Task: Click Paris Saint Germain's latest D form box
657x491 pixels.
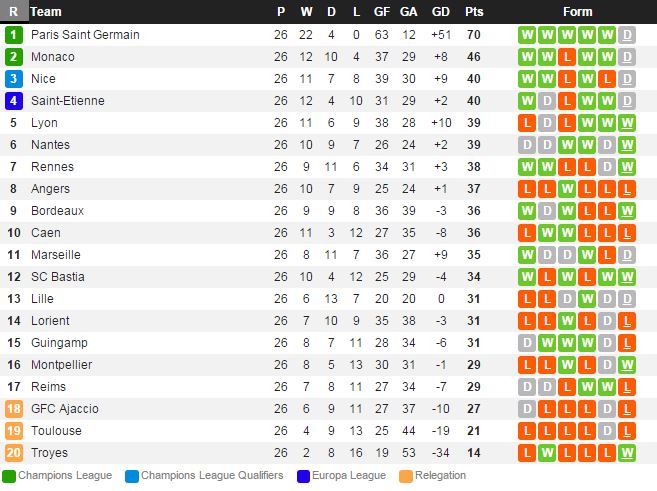Action: coord(627,35)
